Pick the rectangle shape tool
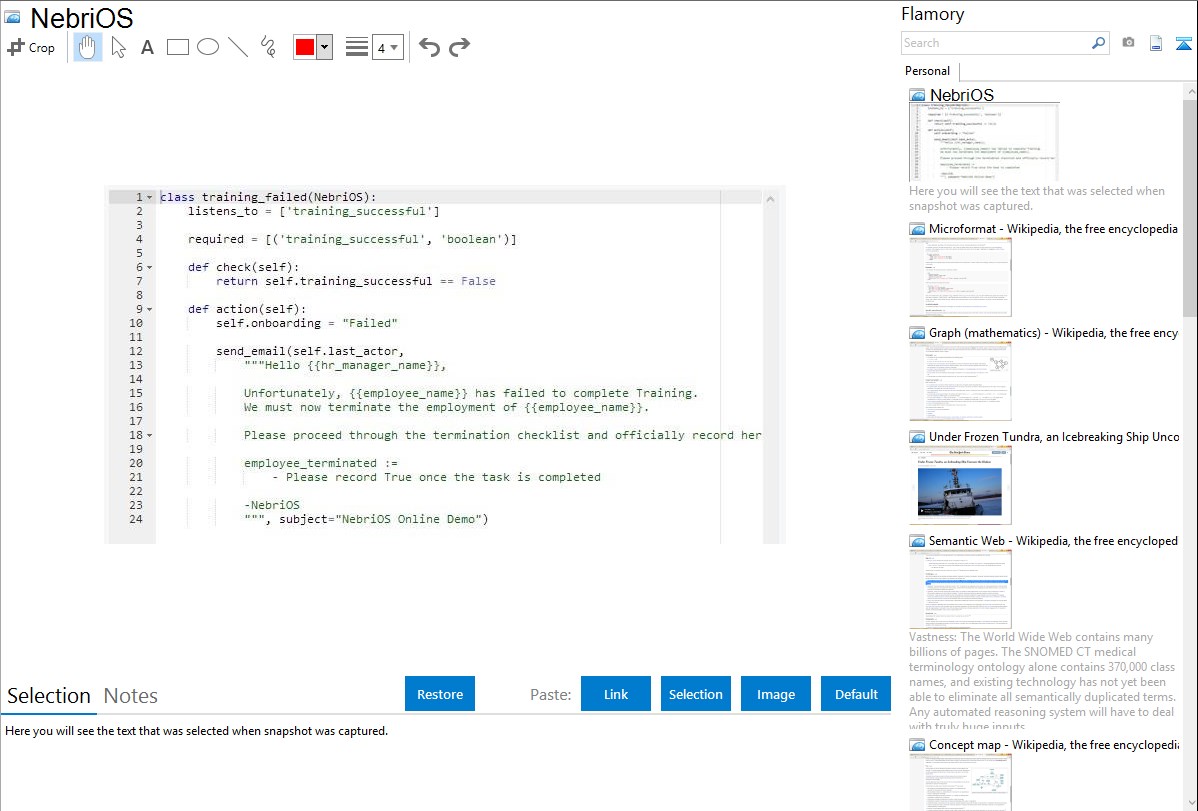Image resolution: width=1198 pixels, height=811 pixels. [x=178, y=47]
